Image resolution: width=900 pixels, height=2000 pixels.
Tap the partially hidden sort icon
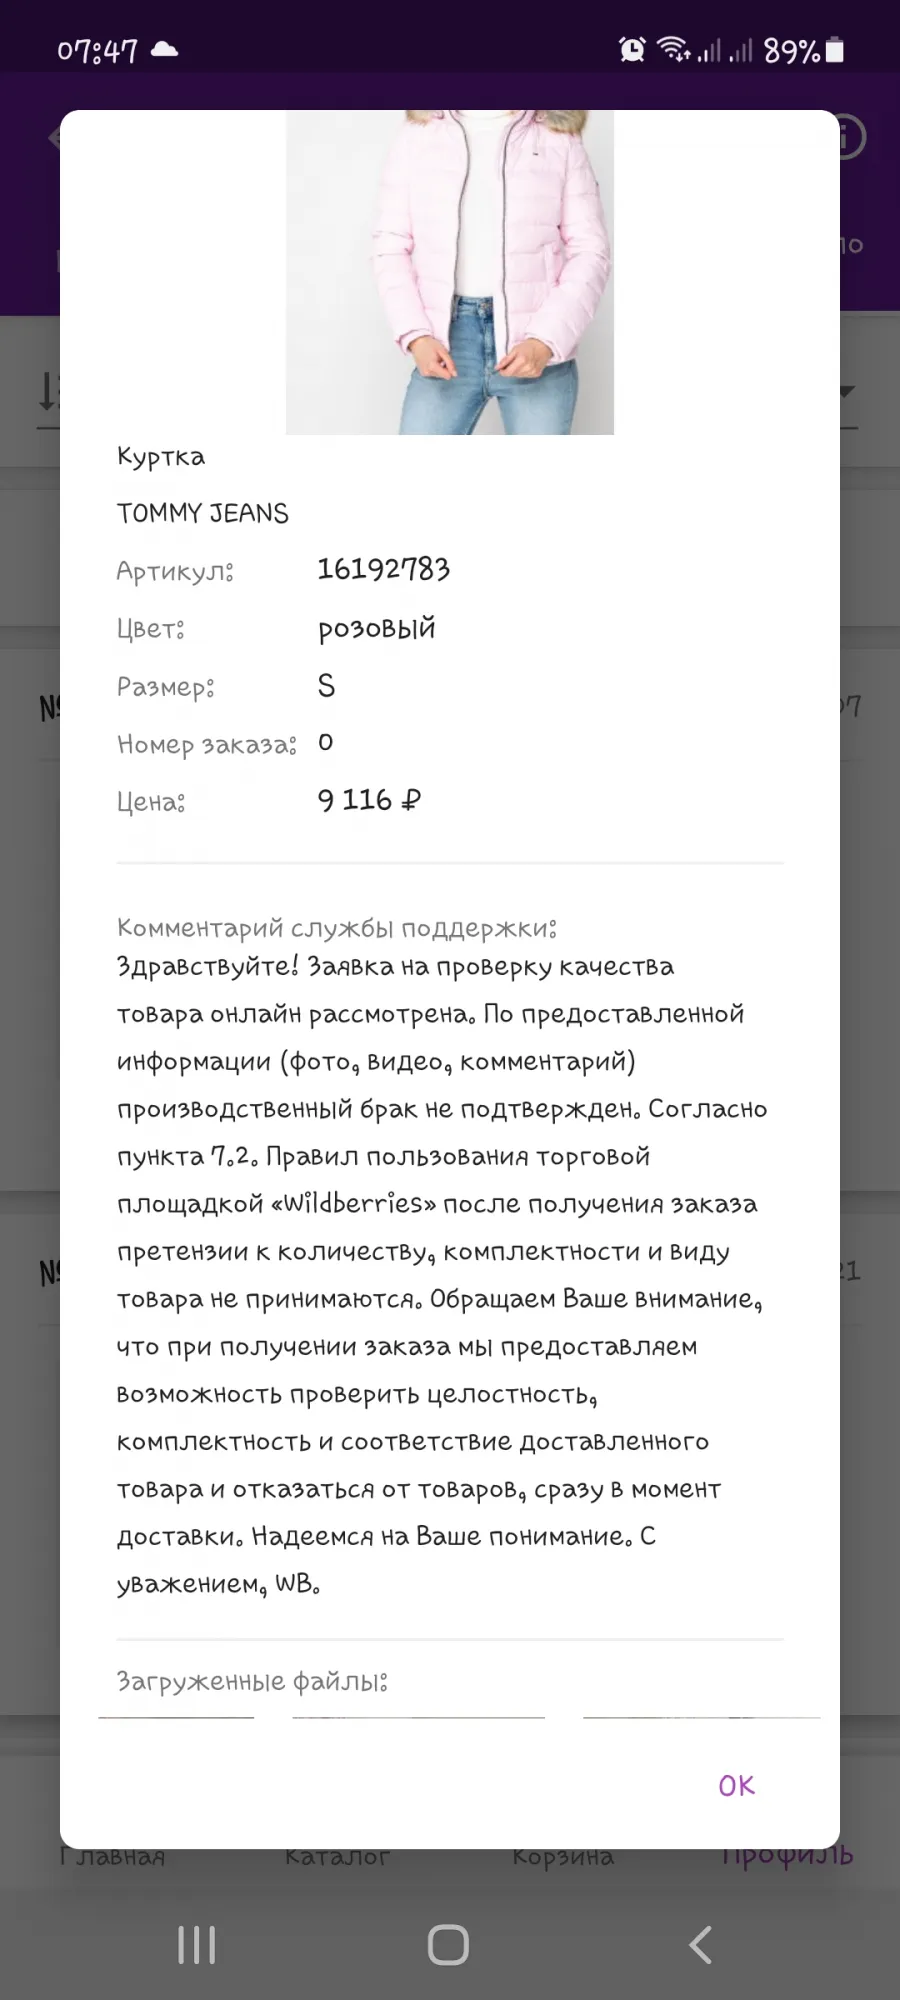(48, 391)
